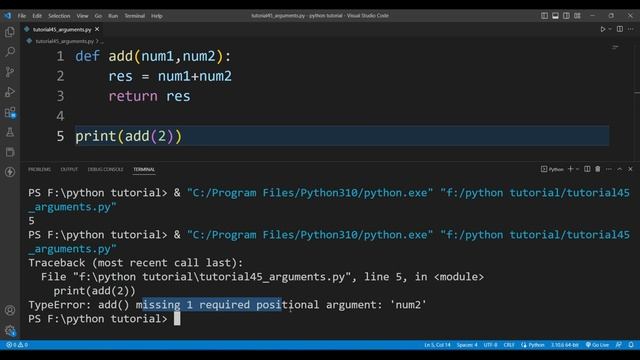The image size is (640, 360).
Task: Open the Source Control view
Action: (x=10, y=72)
